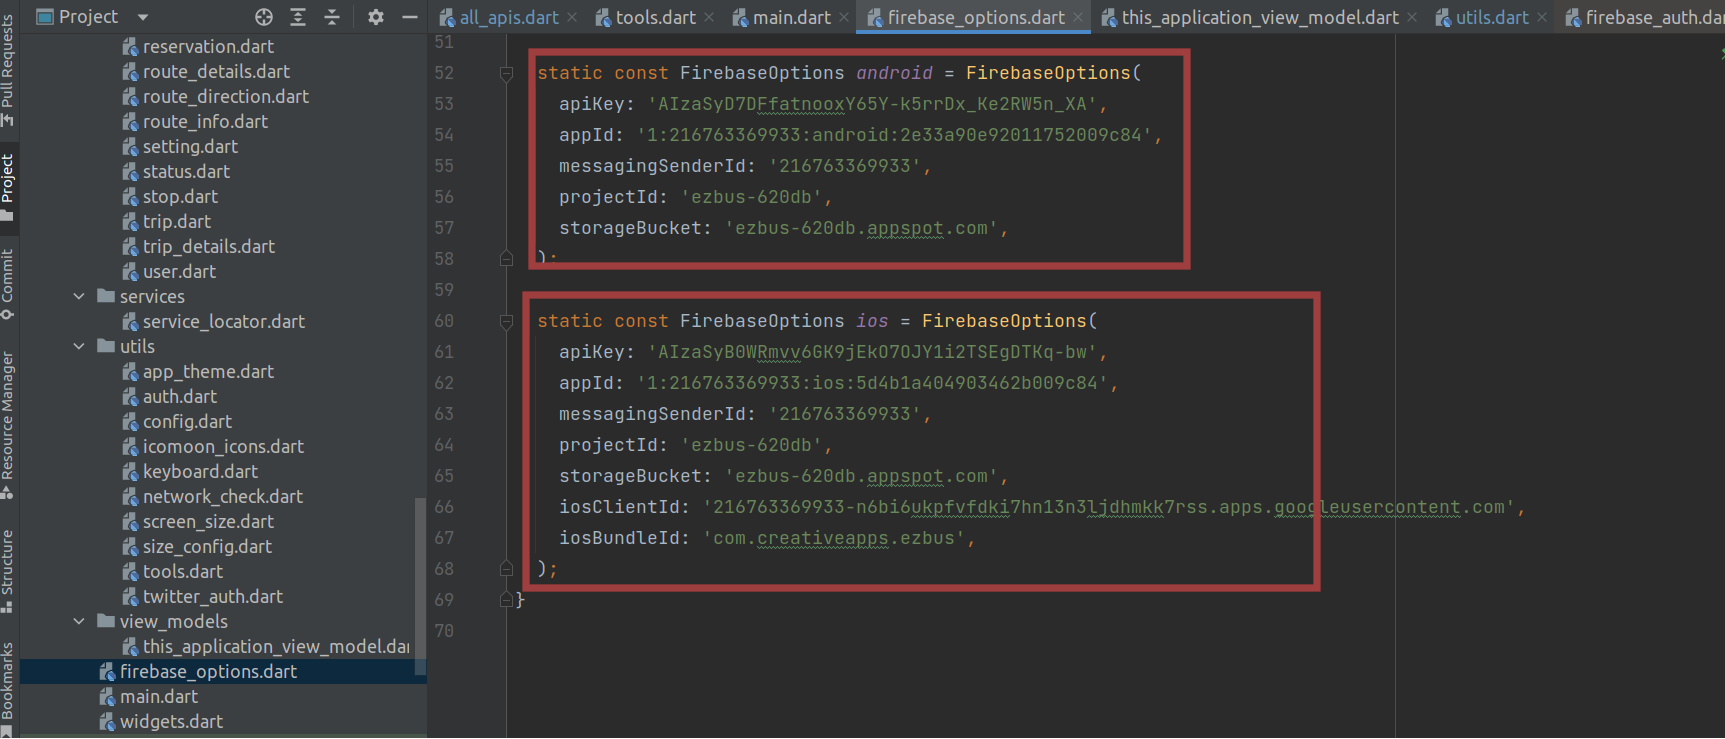Screen dimensions: 1725x739
Task: Collapse the services folder
Action: [79, 296]
